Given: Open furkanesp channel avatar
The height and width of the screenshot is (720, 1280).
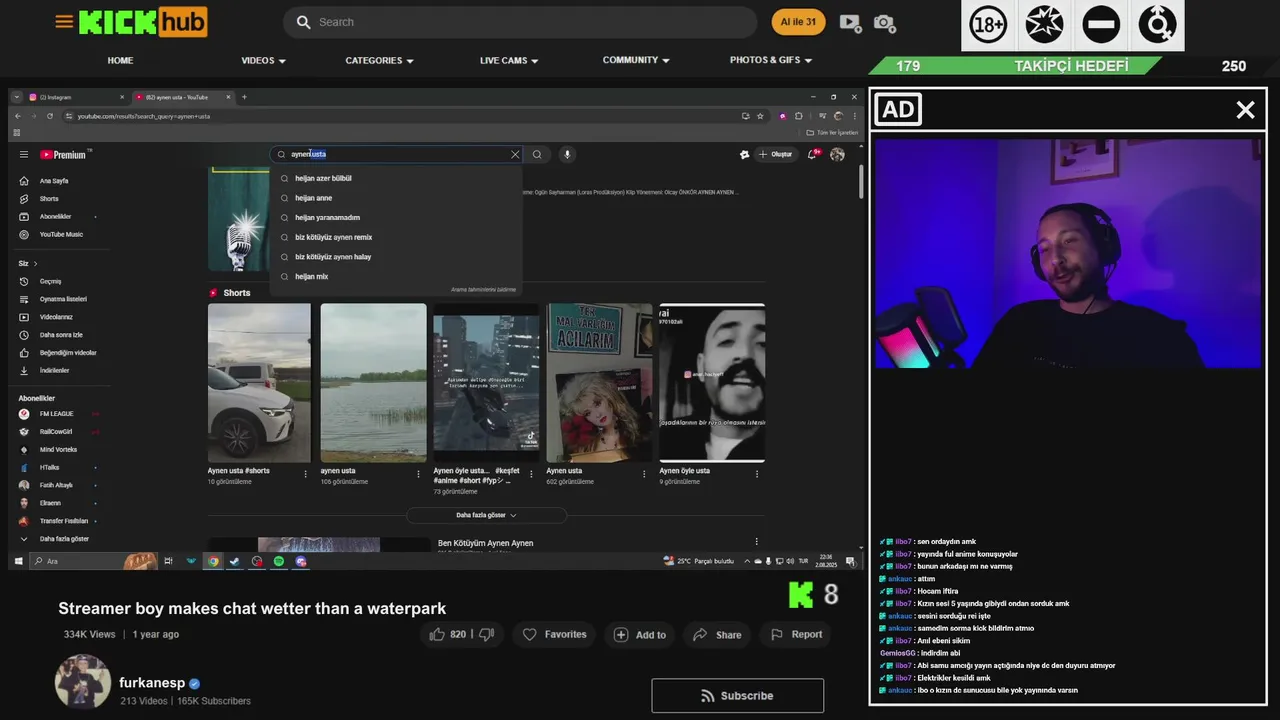Looking at the screenshot, I should click(82, 682).
